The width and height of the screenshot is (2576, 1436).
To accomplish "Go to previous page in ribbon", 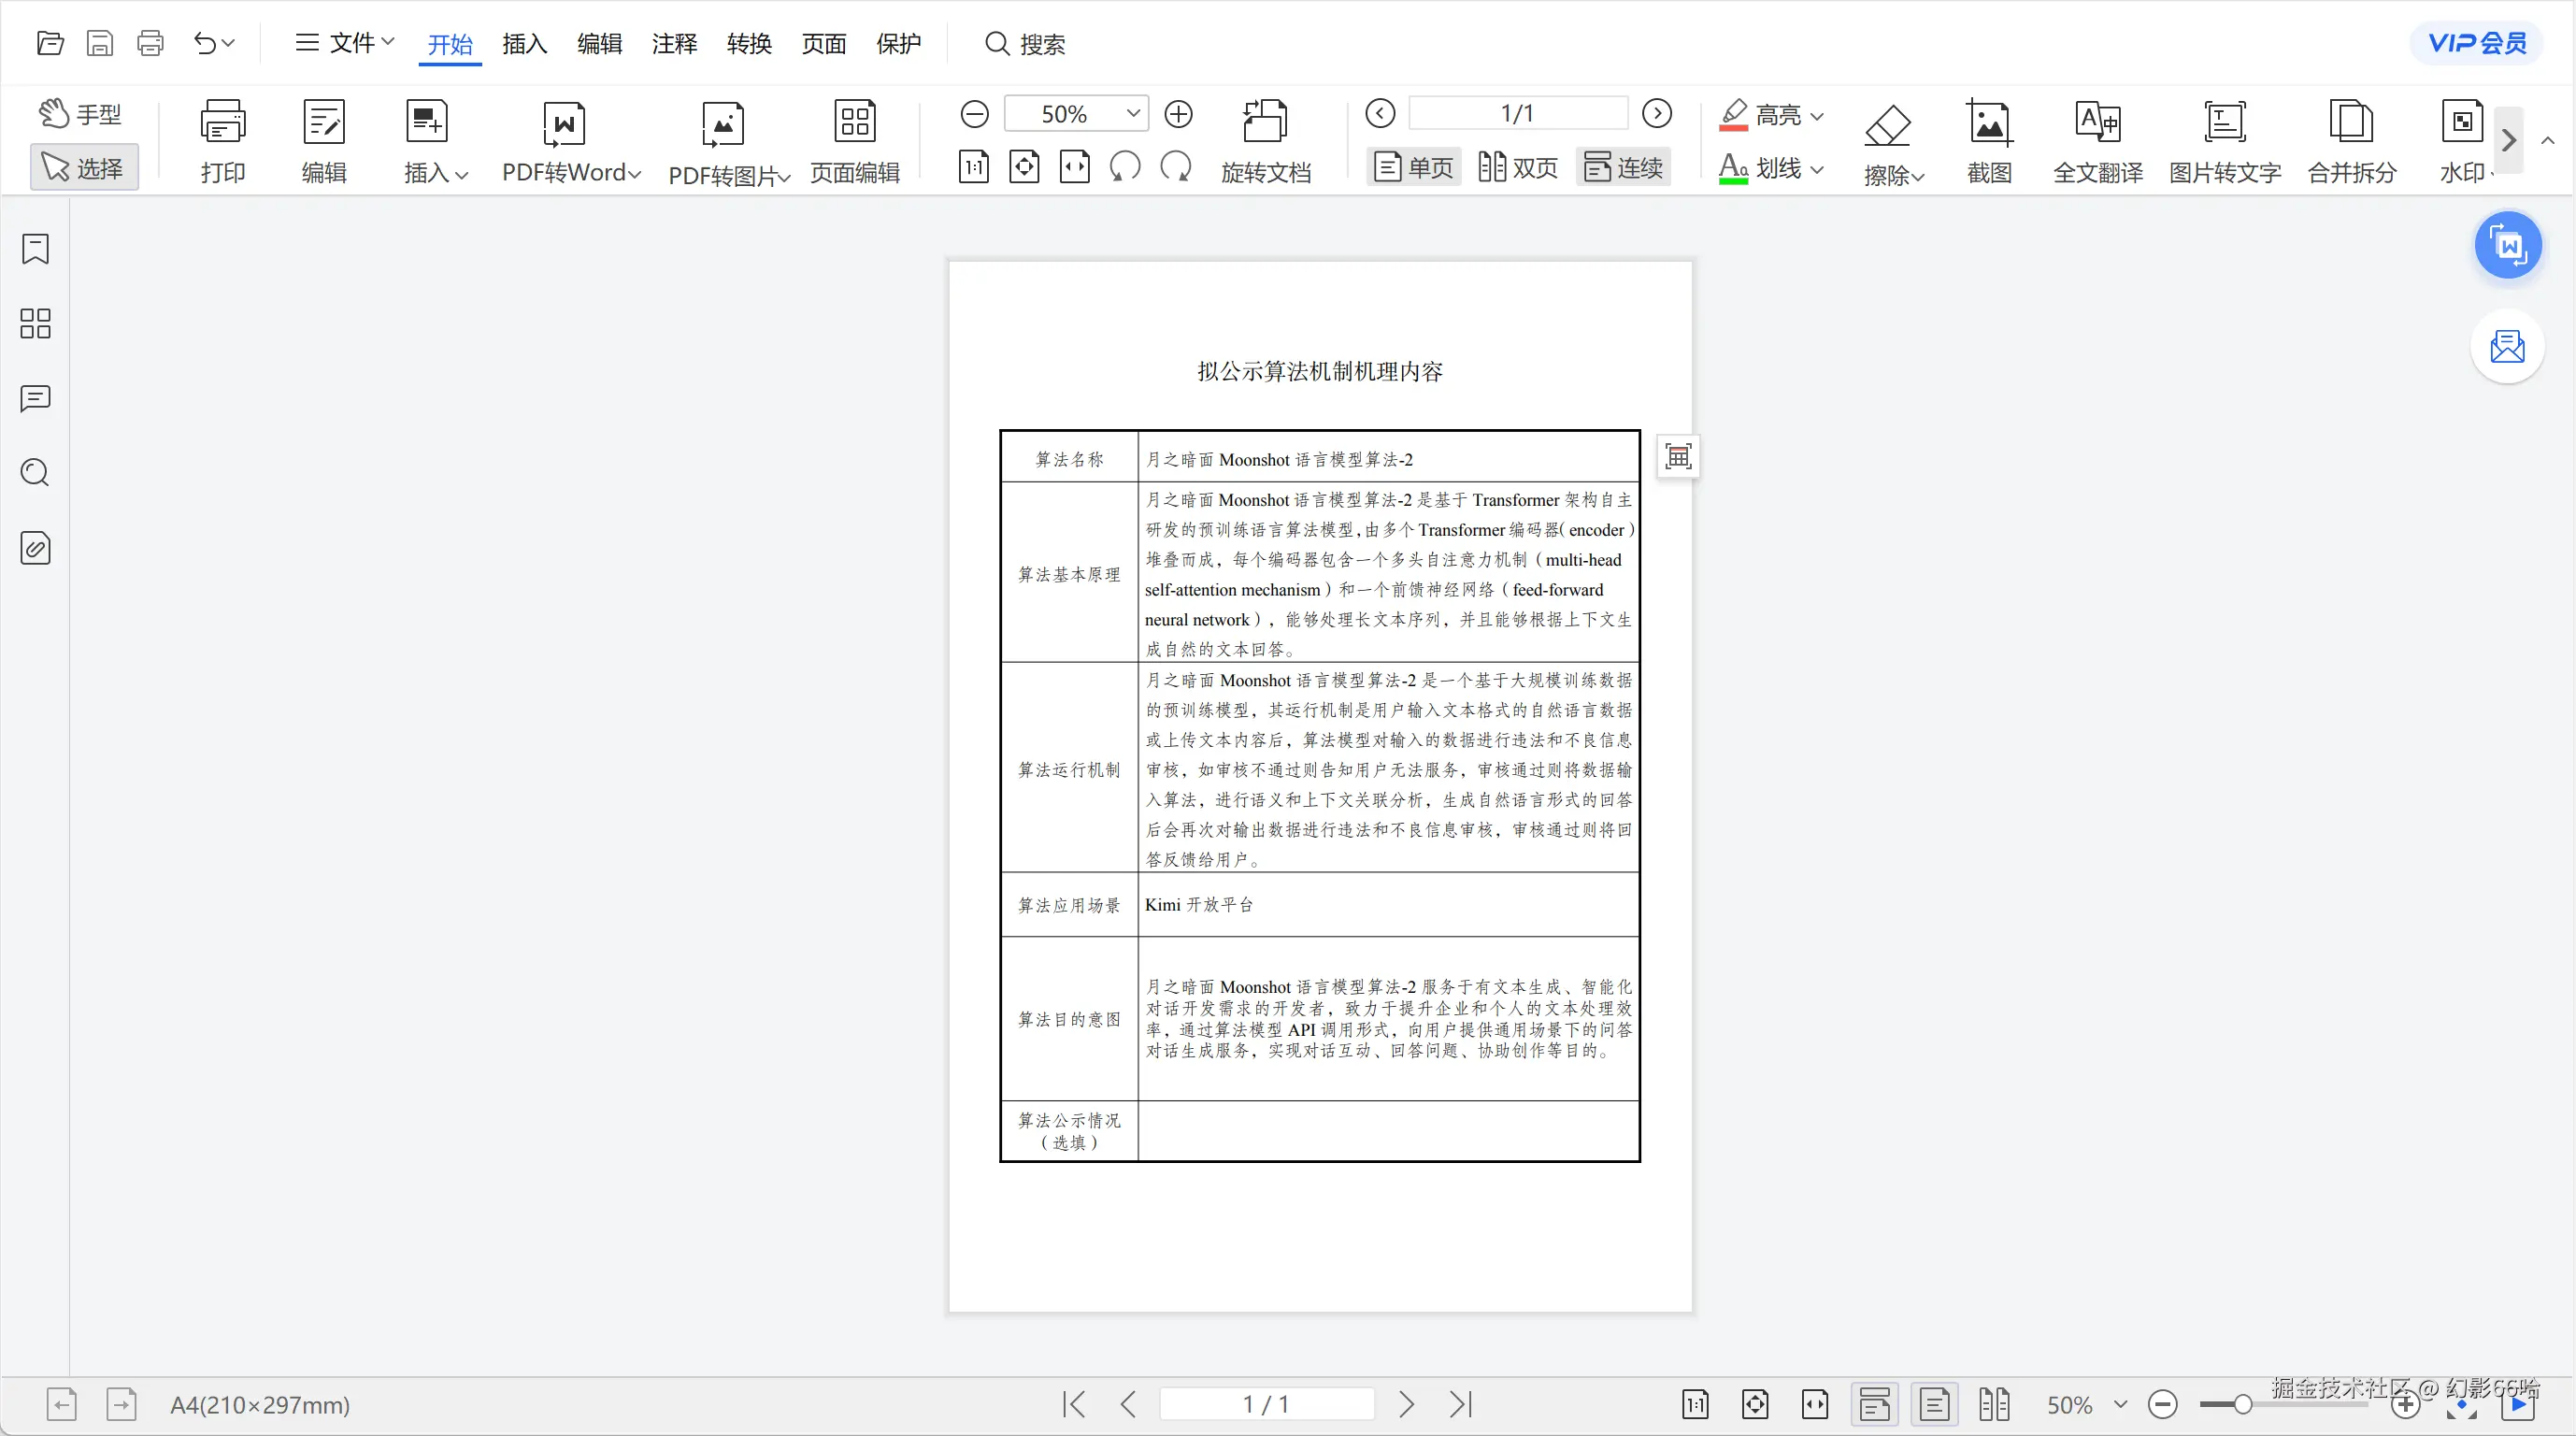I will tap(1380, 114).
